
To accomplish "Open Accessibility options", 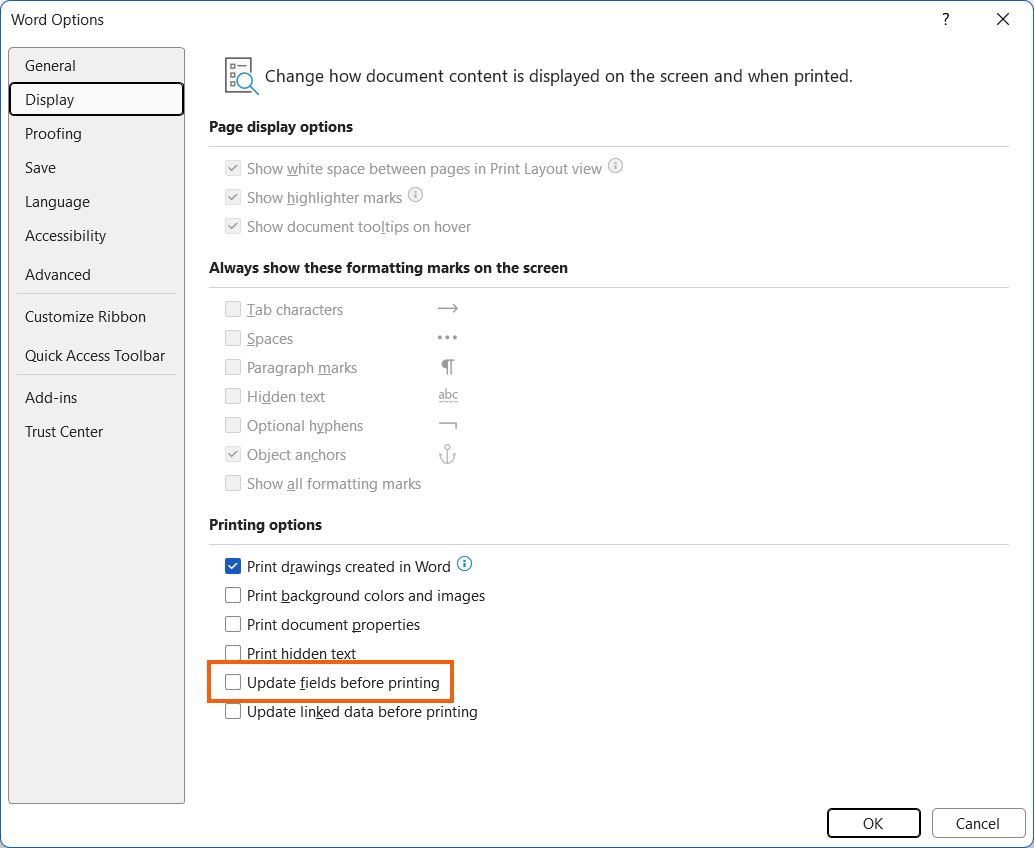I will coord(96,236).
